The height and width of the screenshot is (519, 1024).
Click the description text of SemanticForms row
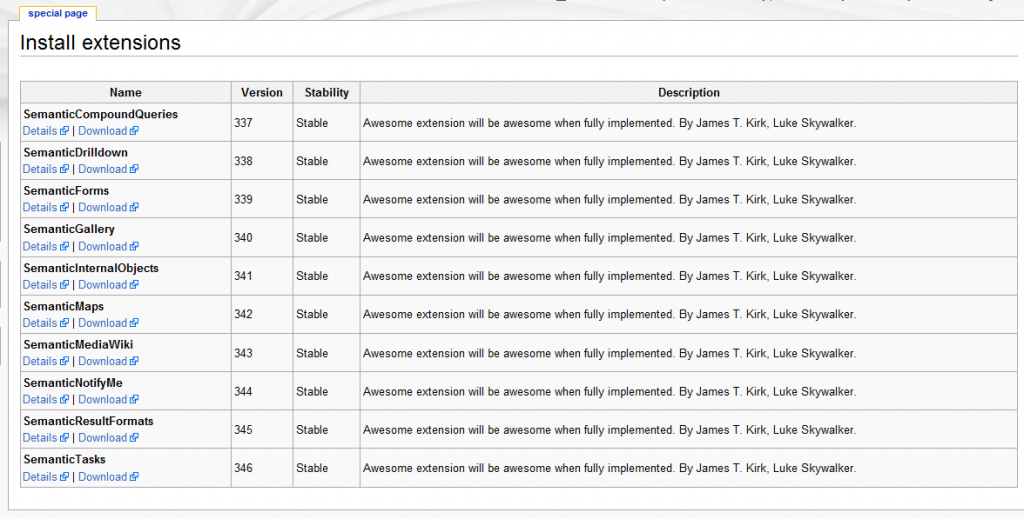click(x=609, y=199)
